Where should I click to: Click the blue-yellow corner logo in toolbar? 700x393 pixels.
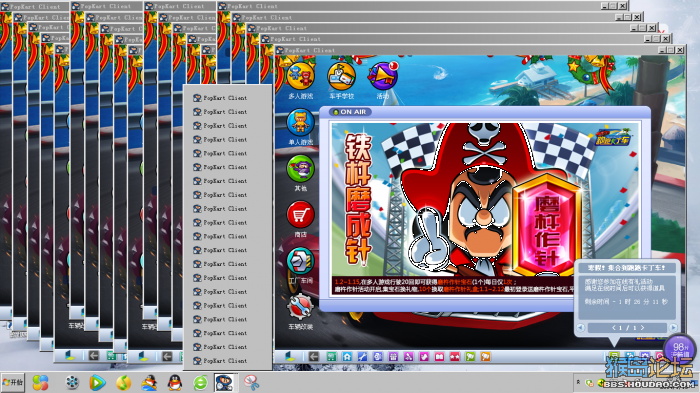pos(290,356)
